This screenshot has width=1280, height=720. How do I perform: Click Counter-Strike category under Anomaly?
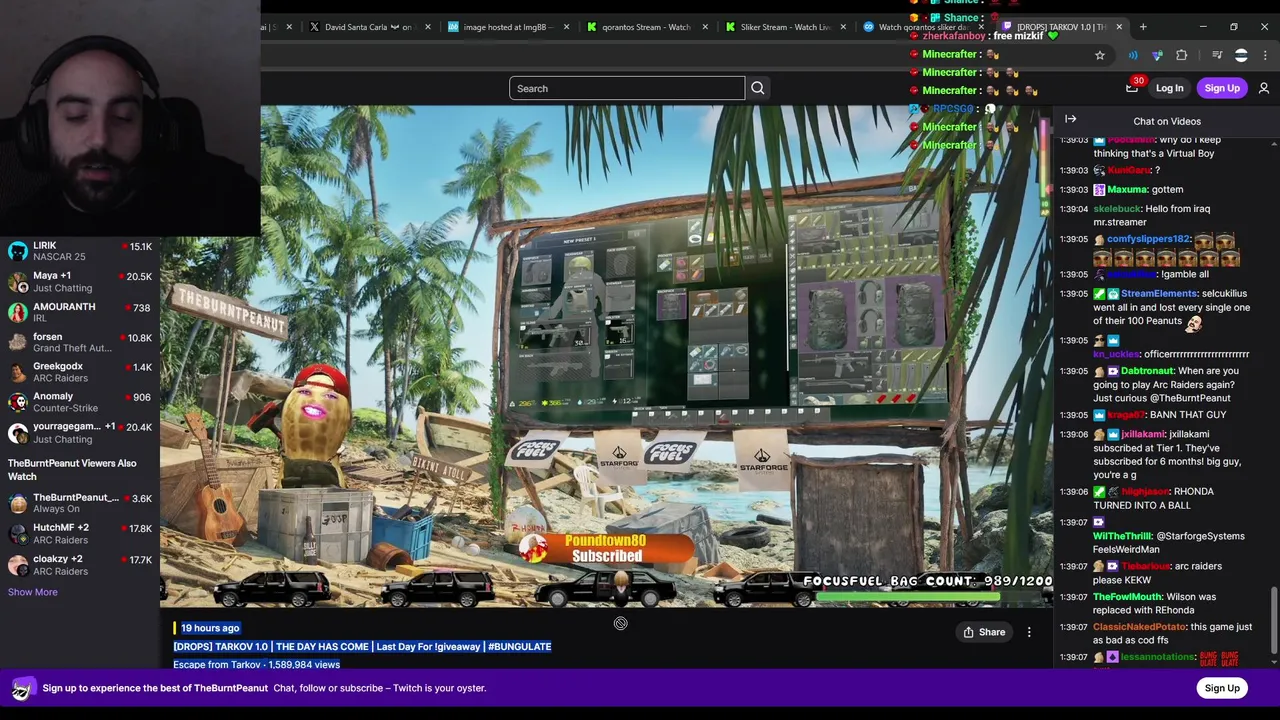click(65, 408)
